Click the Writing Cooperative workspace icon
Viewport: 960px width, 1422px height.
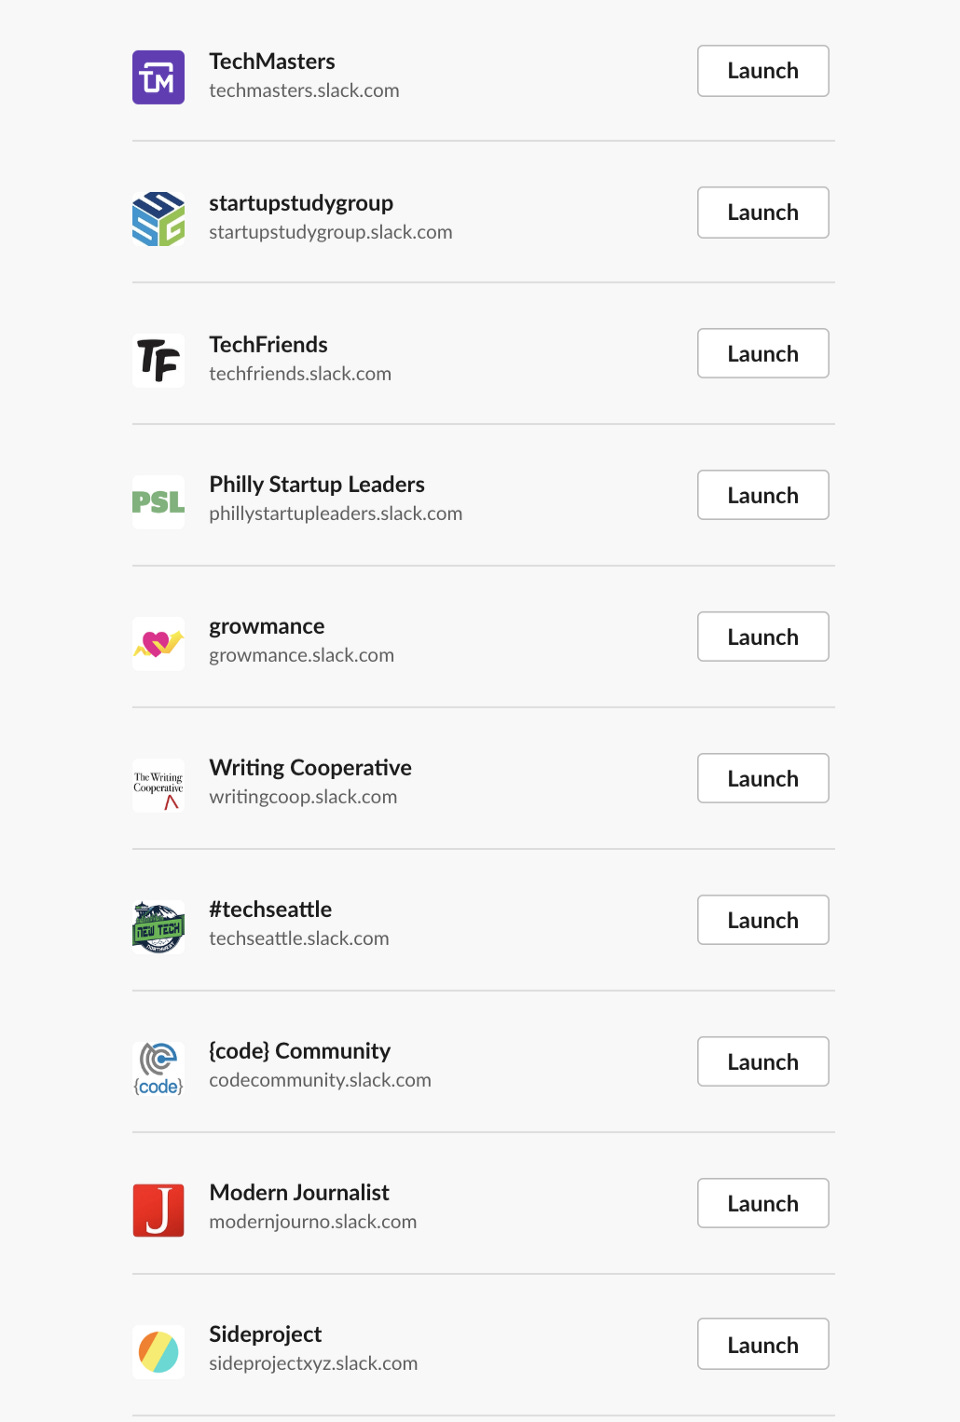158,785
